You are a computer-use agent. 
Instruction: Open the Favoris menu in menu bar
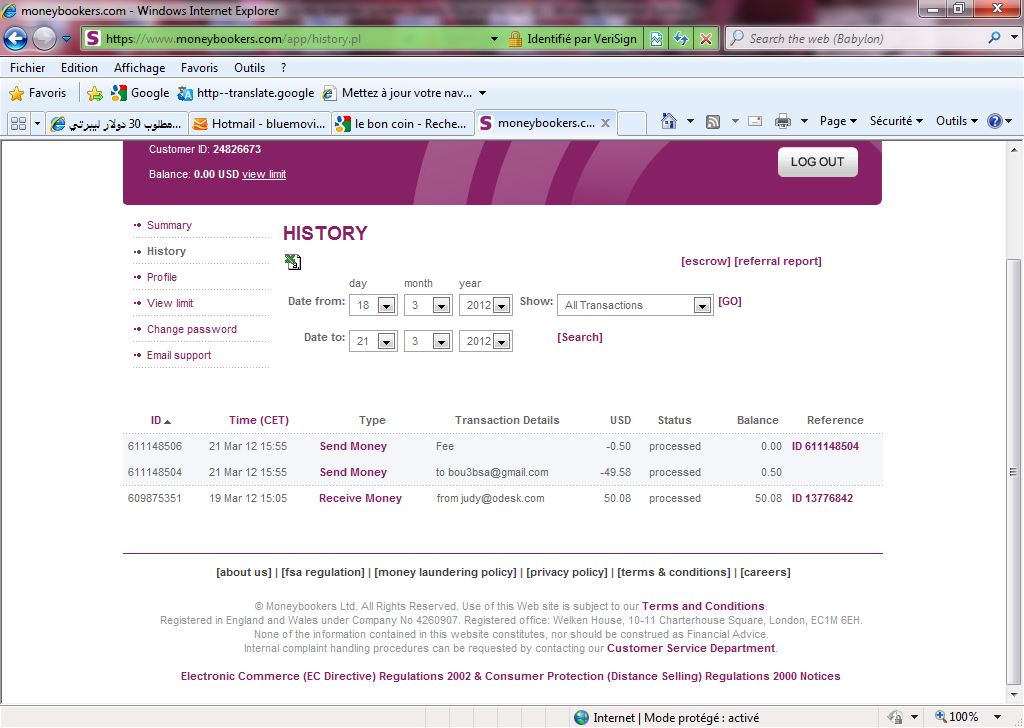pyautogui.click(x=199, y=68)
